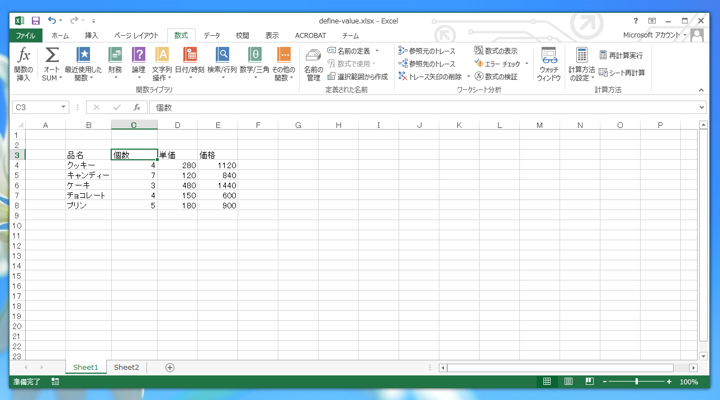
Task: Switch to the Insert (挿入) tab
Action: [91, 35]
